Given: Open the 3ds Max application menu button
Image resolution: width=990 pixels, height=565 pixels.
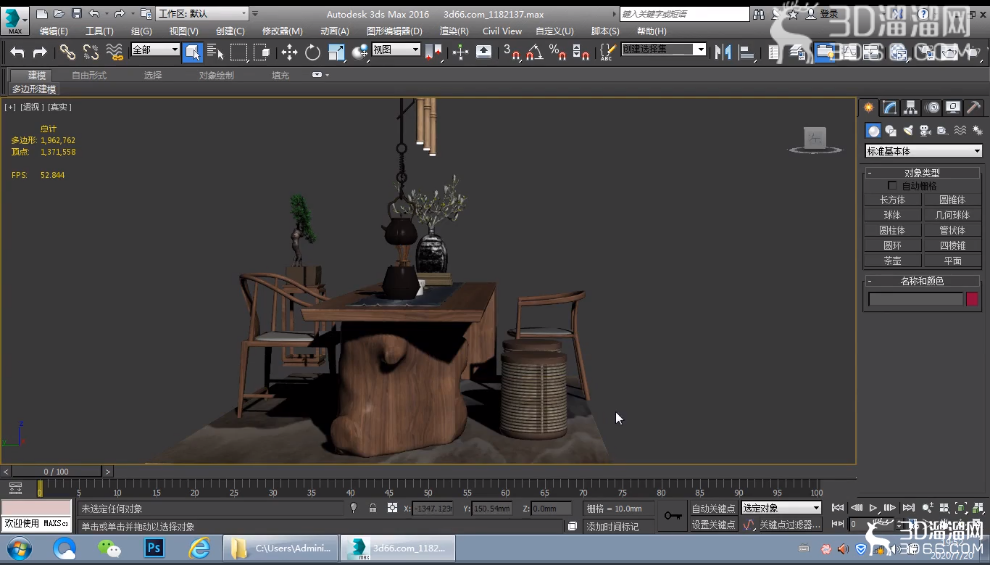Looking at the screenshot, I should click(15, 20).
